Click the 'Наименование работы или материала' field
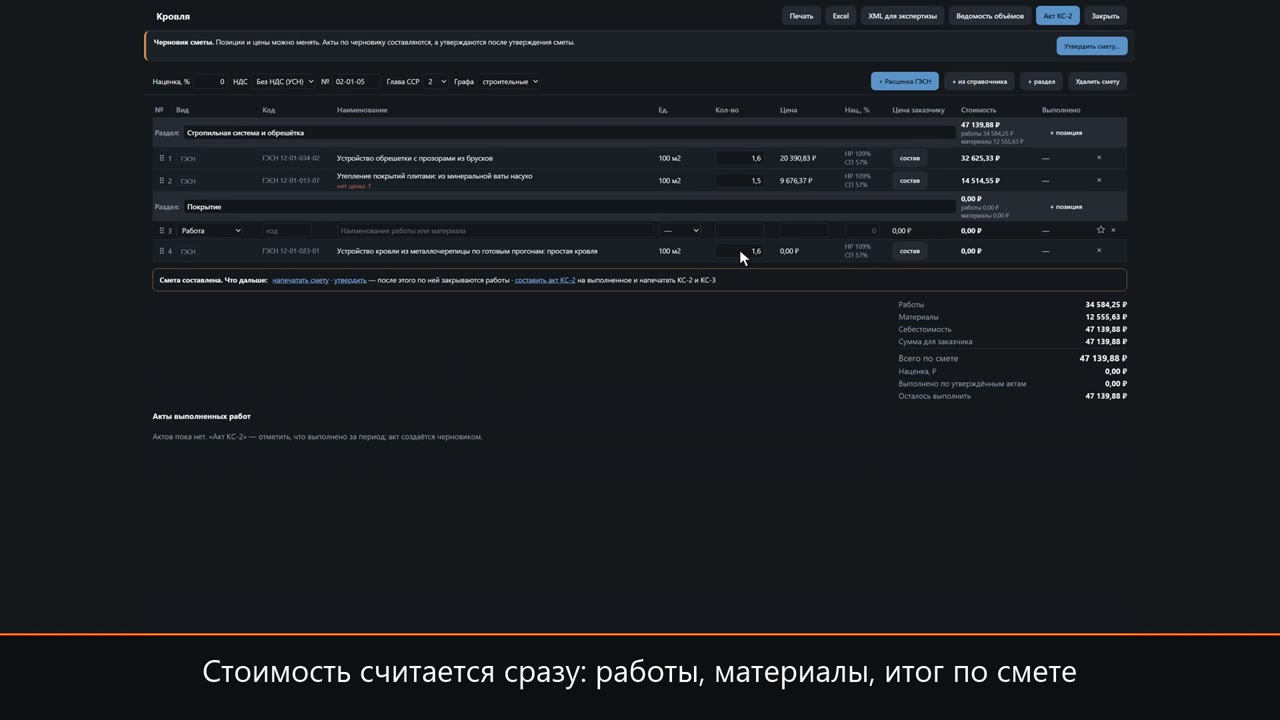 [x=495, y=230]
